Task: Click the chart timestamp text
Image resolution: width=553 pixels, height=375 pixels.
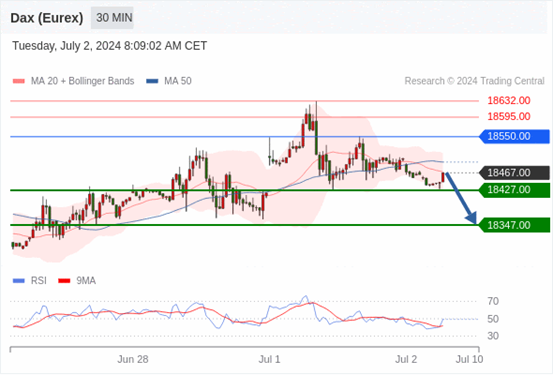Action: click(110, 46)
